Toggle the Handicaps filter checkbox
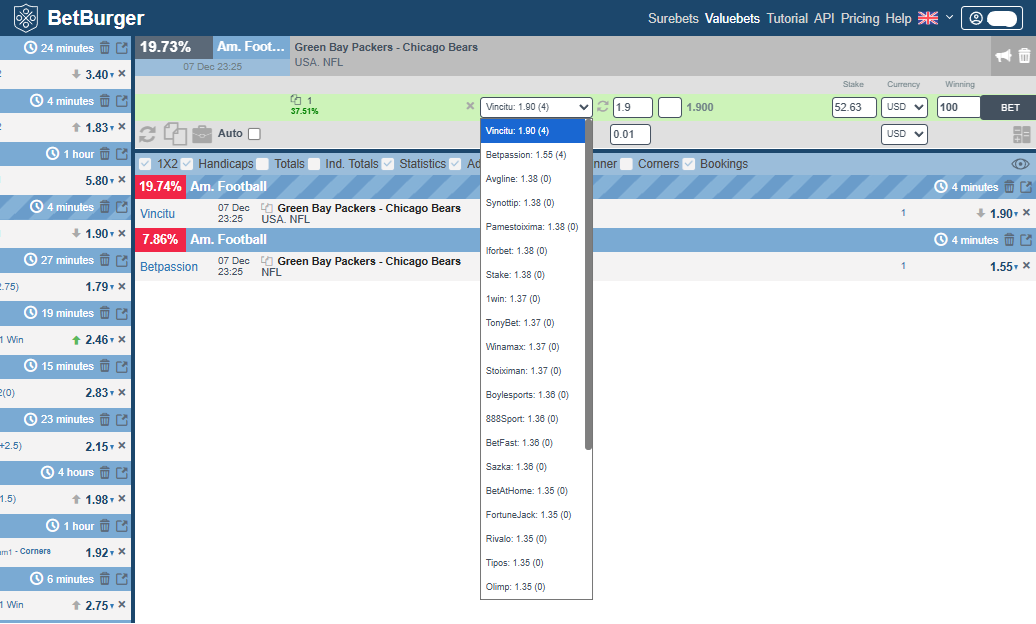Image resolution: width=1036 pixels, height=624 pixels. point(187,164)
